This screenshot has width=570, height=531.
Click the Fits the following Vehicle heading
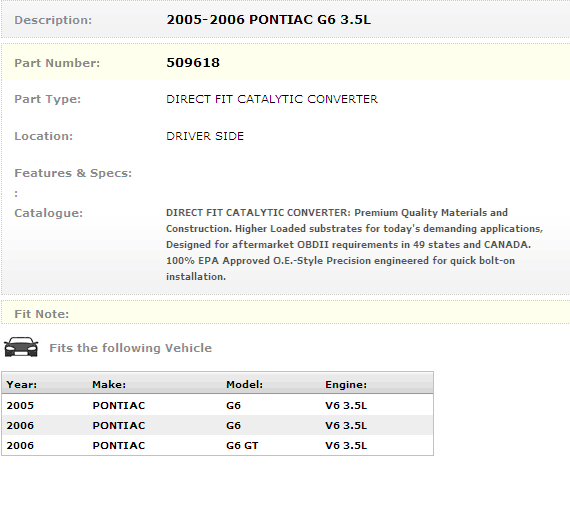[131, 348]
